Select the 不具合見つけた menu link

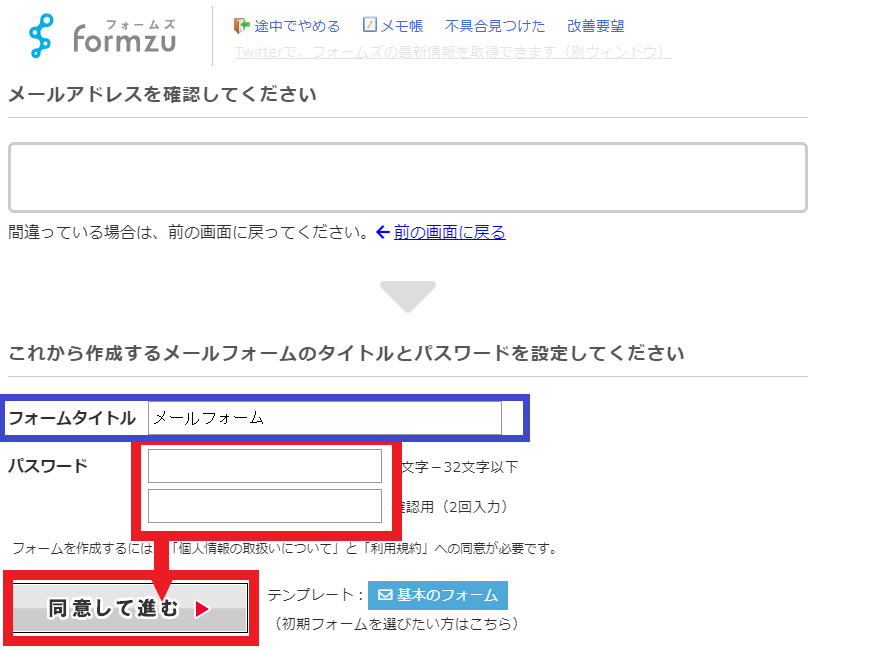[x=495, y=26]
